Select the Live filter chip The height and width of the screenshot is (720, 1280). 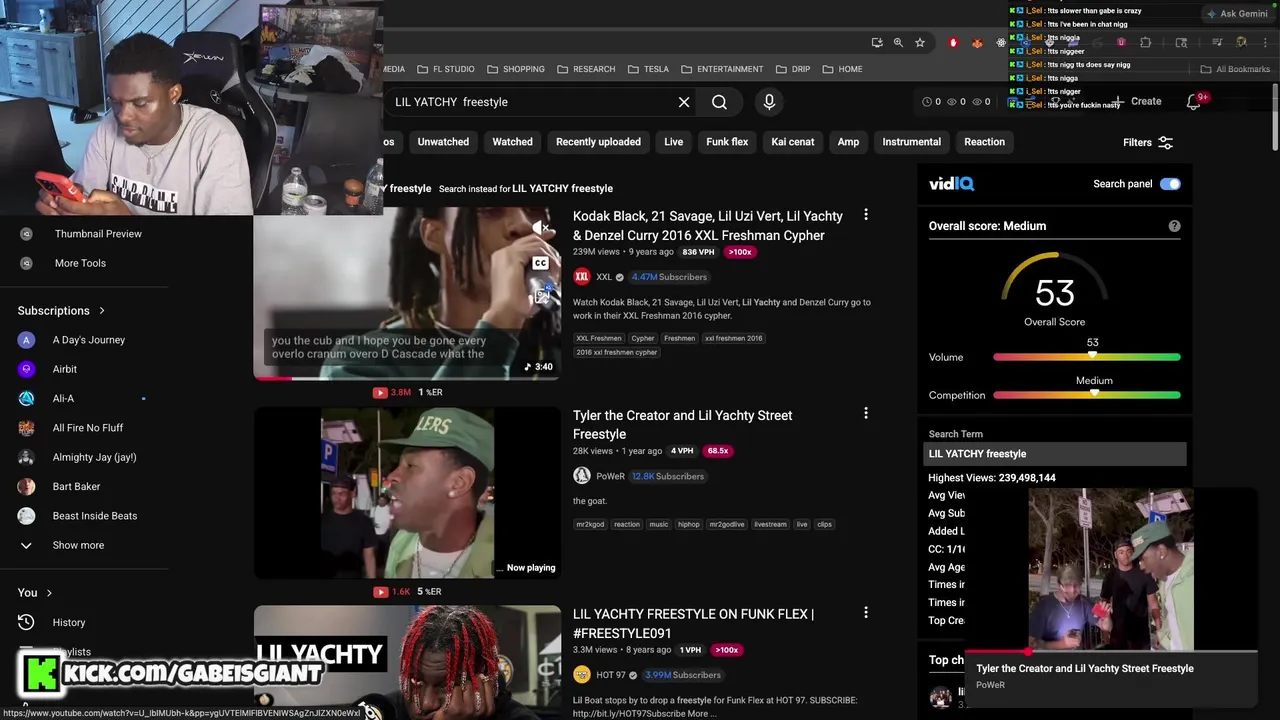(x=674, y=142)
